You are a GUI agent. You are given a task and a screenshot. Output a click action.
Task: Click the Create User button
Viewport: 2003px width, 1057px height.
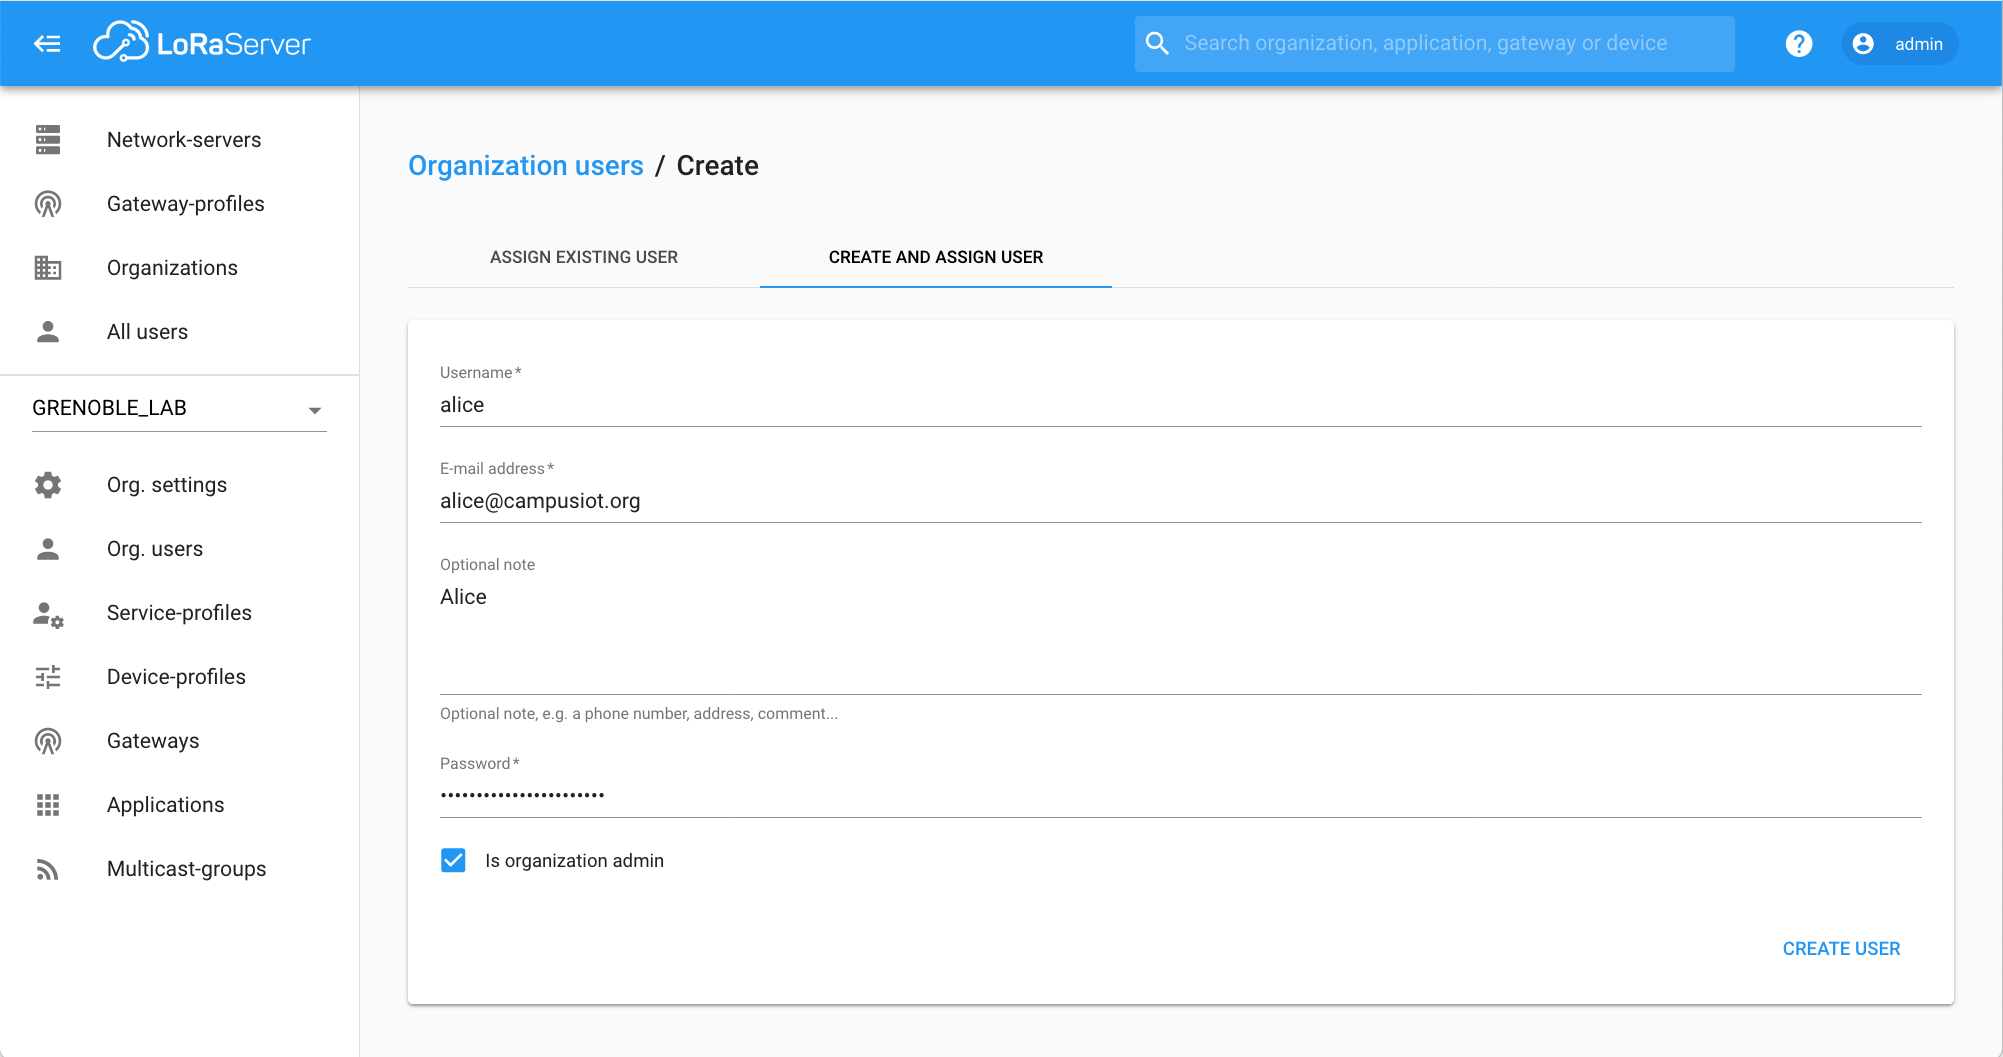(1841, 948)
